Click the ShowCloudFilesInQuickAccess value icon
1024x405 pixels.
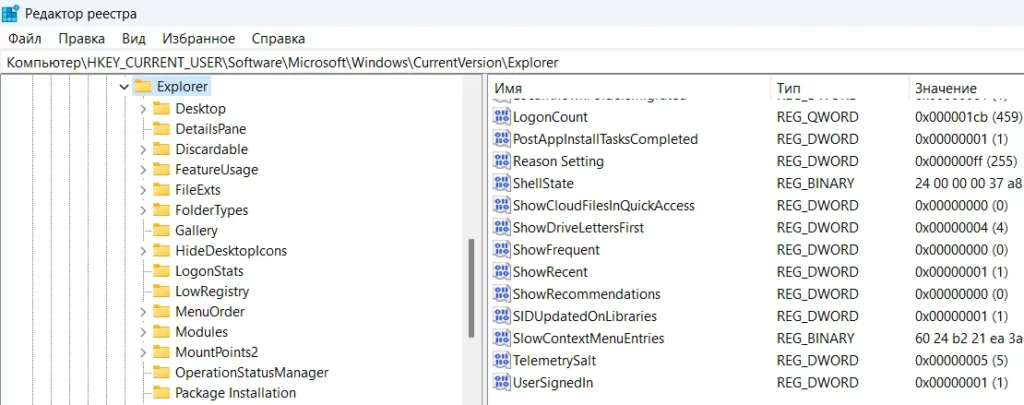(502, 206)
